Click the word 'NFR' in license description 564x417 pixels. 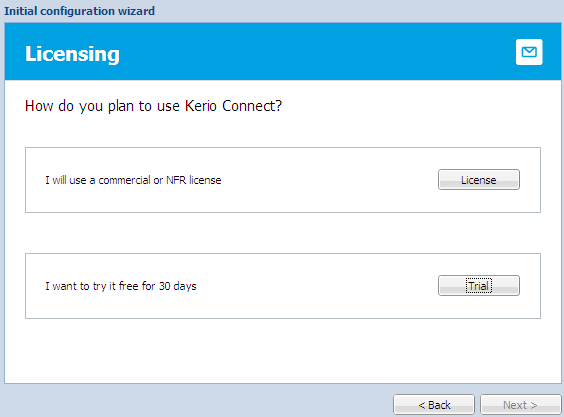[x=176, y=180]
